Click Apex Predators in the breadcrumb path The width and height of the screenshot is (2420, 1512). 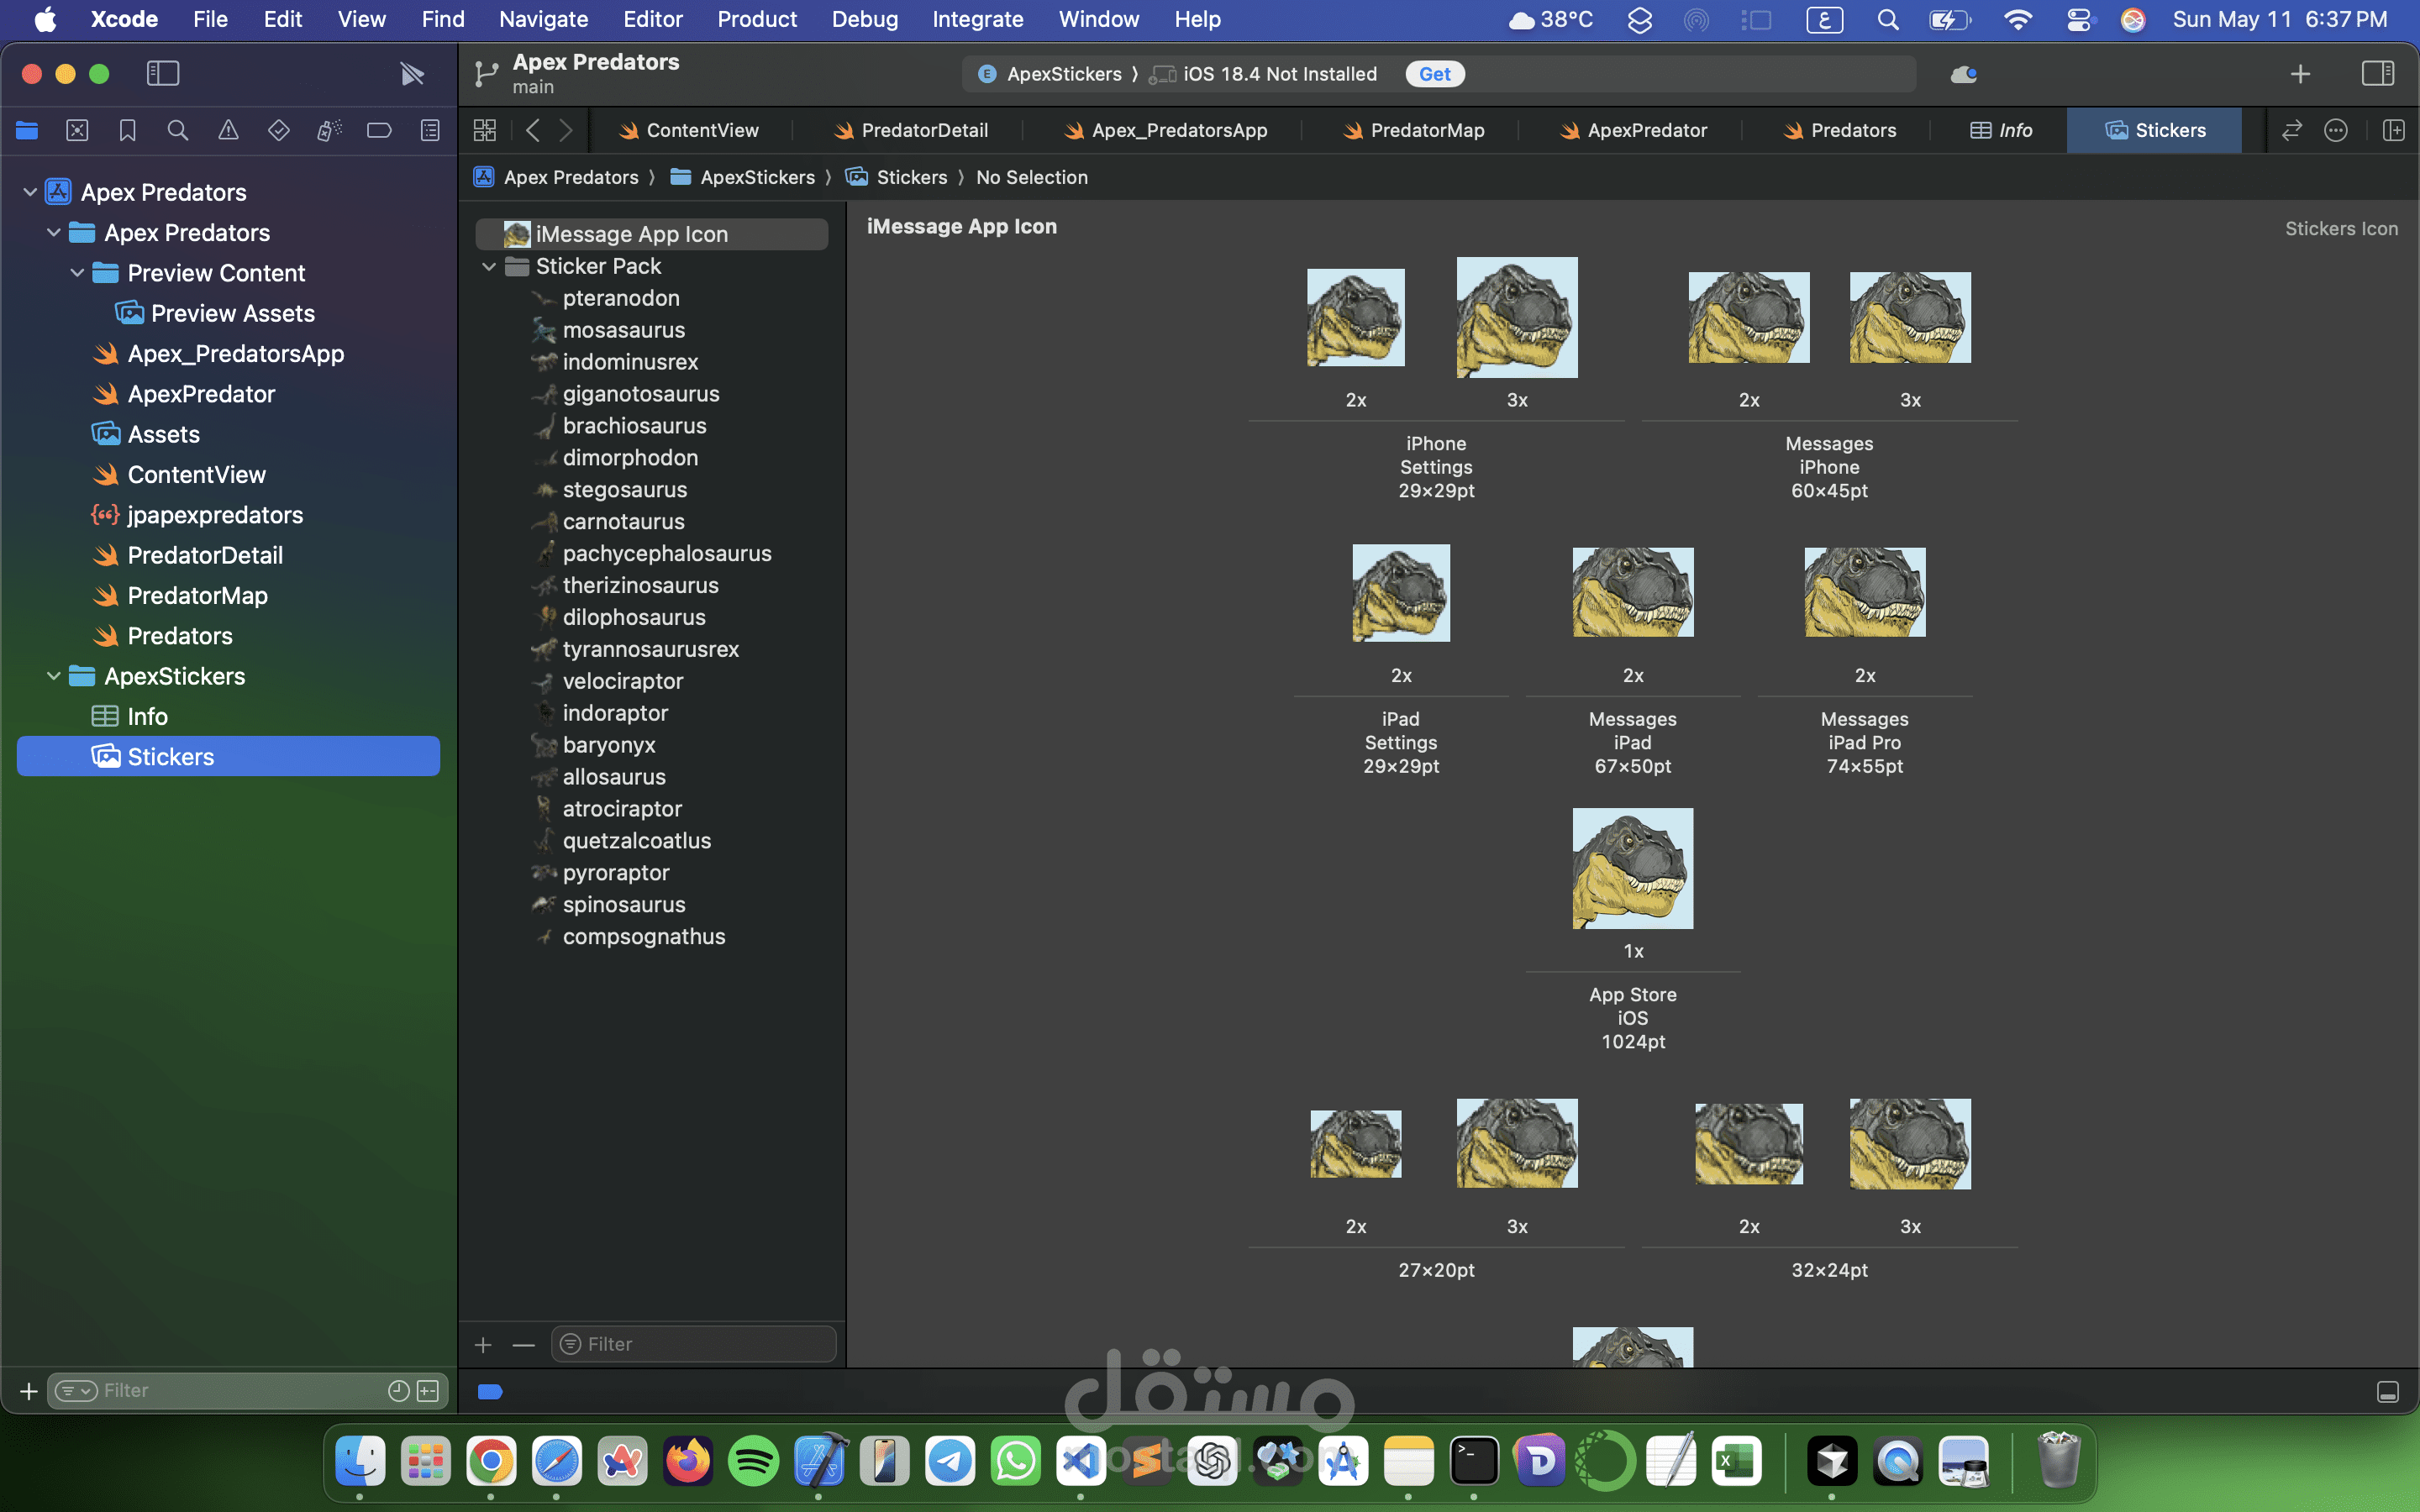(x=556, y=177)
